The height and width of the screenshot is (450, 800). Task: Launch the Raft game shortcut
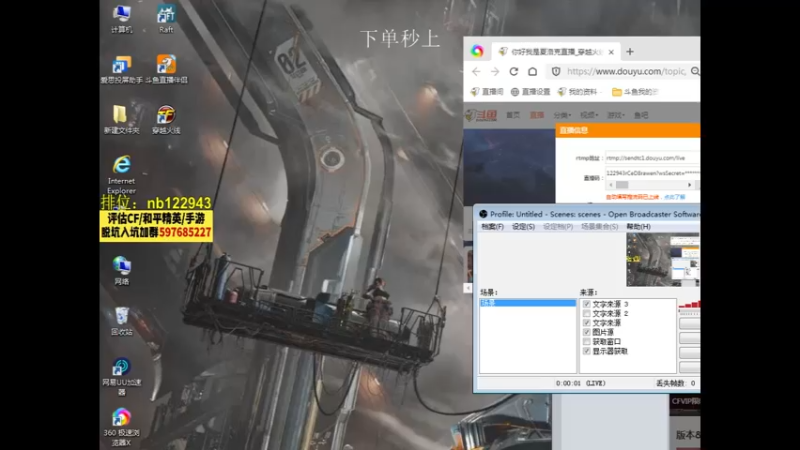click(x=166, y=19)
